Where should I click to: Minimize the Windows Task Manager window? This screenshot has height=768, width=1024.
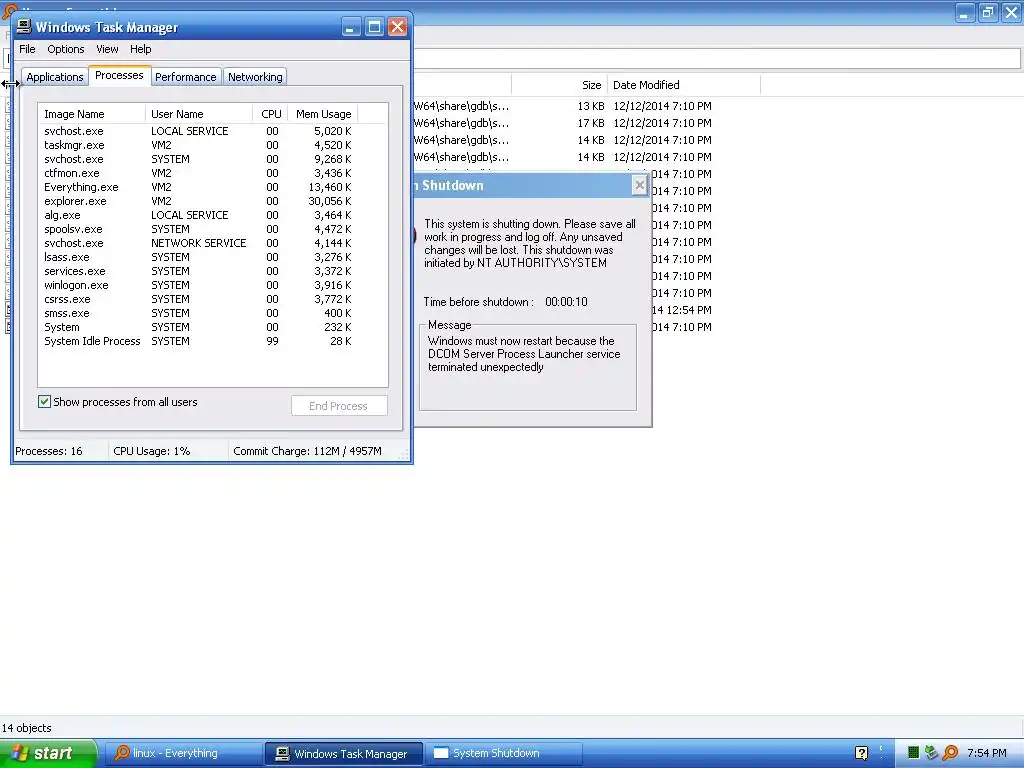[351, 27]
